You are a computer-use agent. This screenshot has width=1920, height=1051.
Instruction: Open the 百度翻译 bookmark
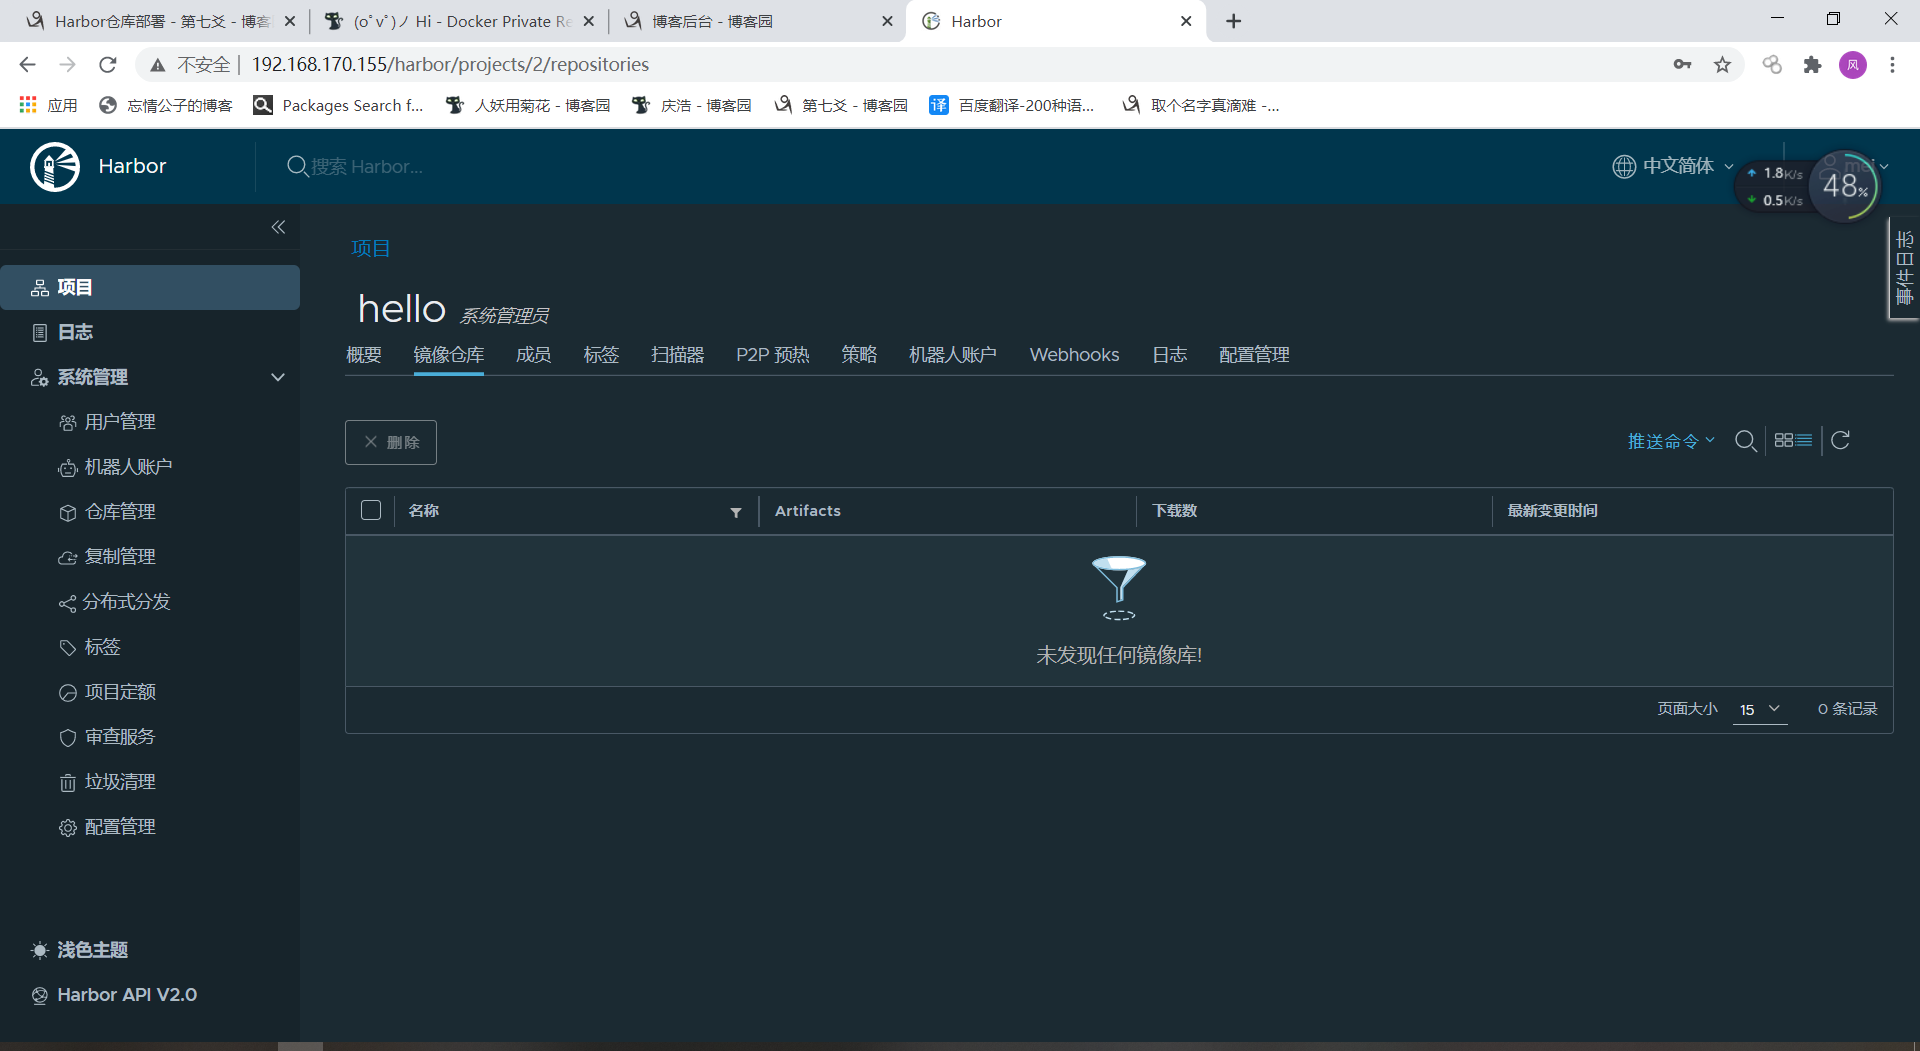1012,105
